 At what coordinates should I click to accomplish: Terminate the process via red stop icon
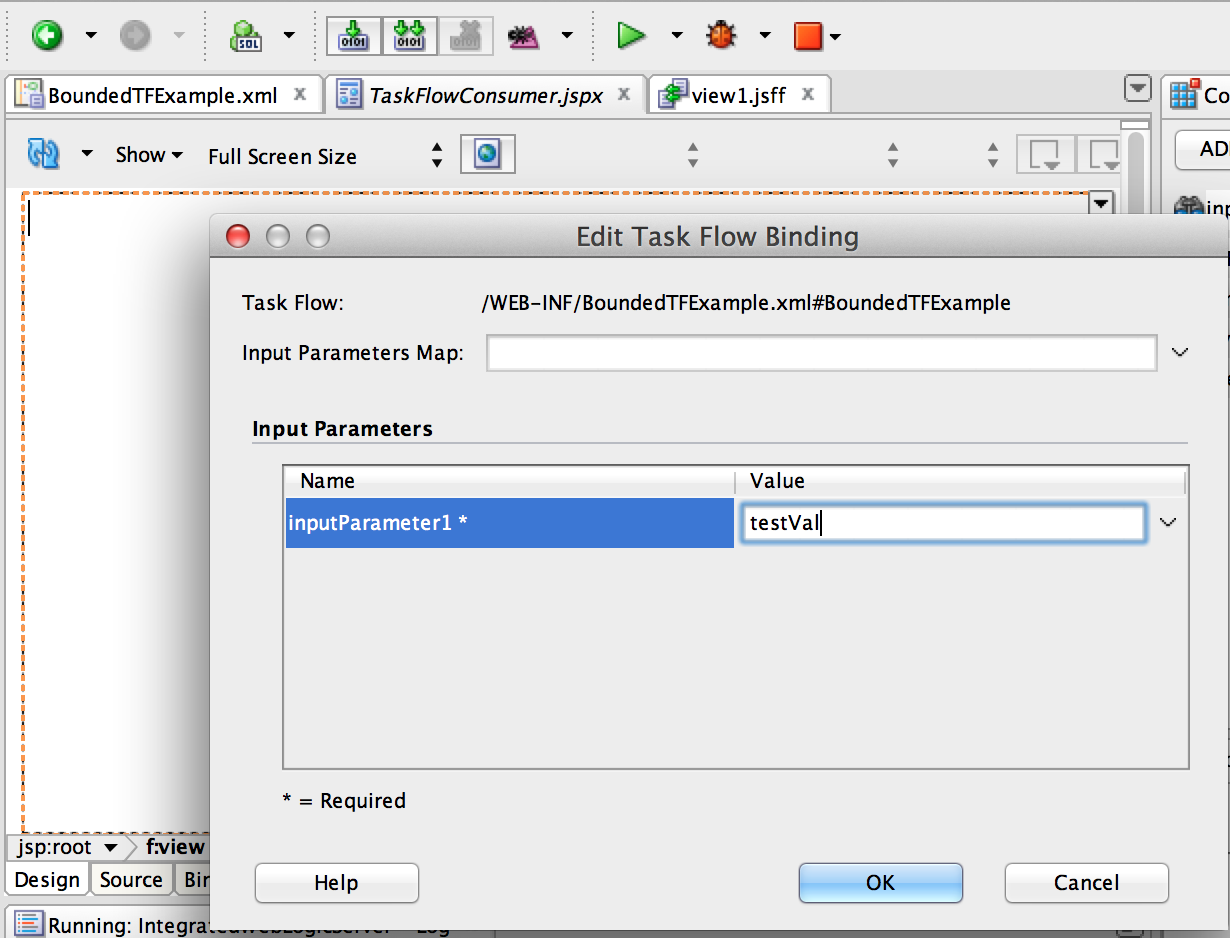pos(812,35)
